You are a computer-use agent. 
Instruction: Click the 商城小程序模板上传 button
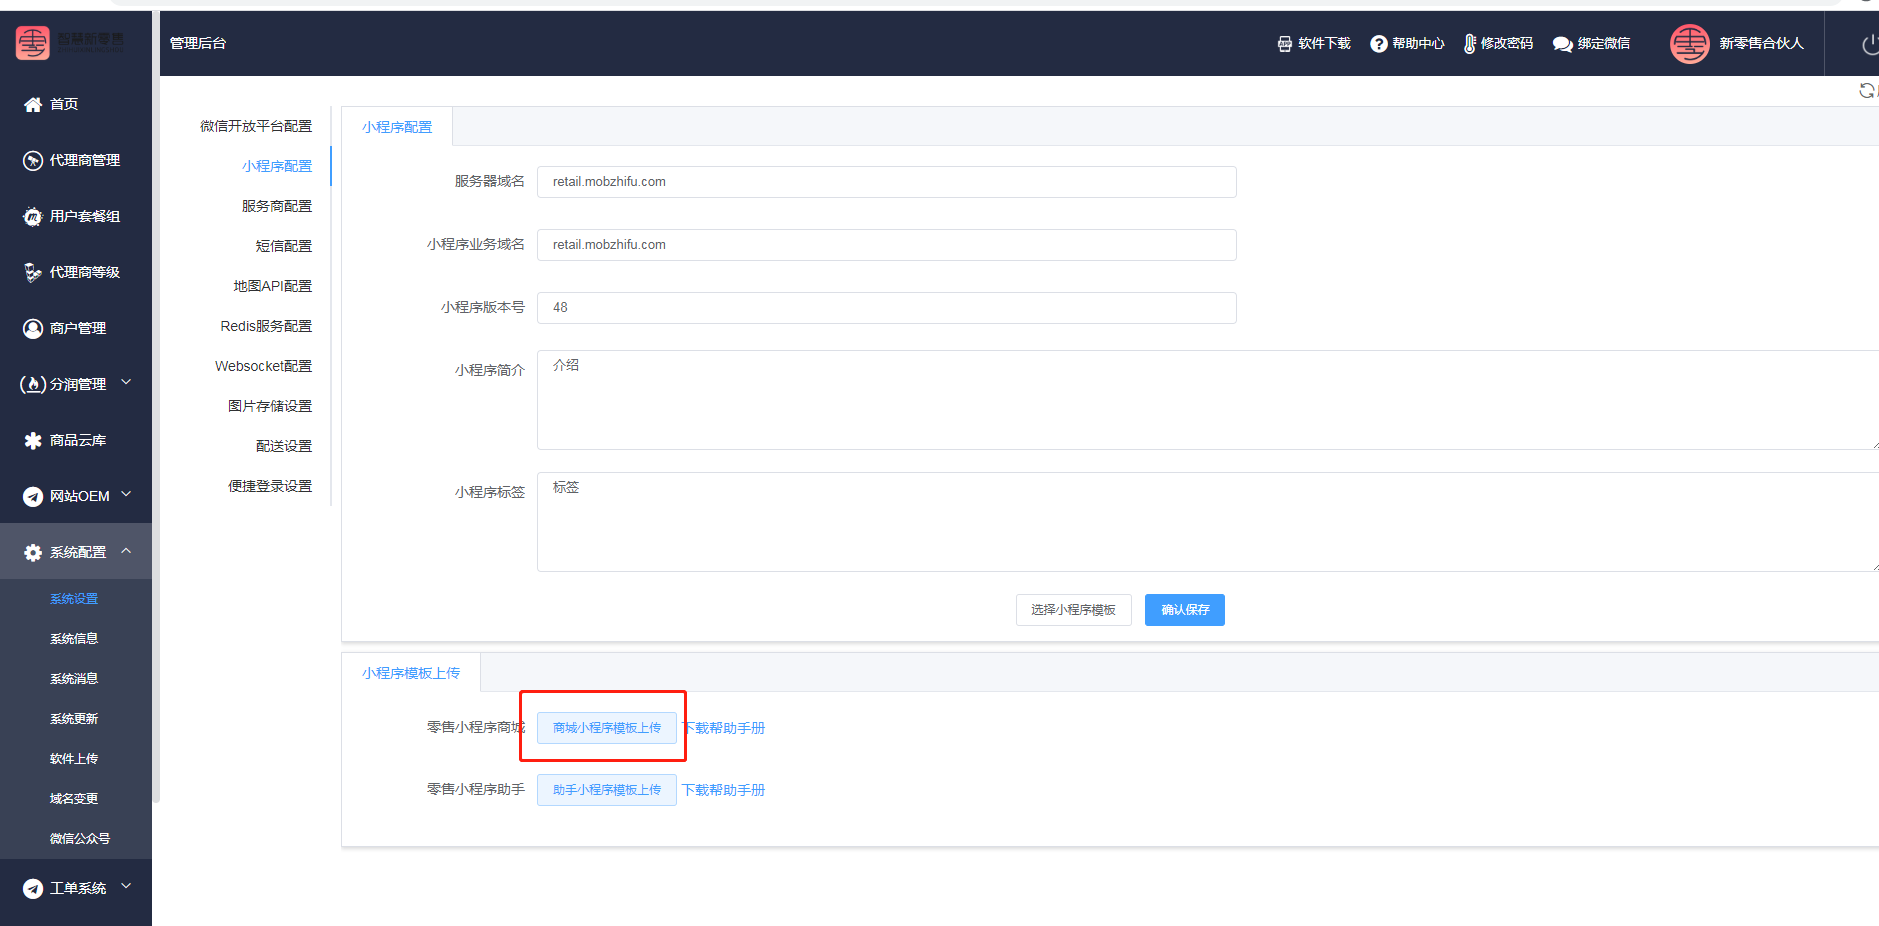pyautogui.click(x=607, y=728)
